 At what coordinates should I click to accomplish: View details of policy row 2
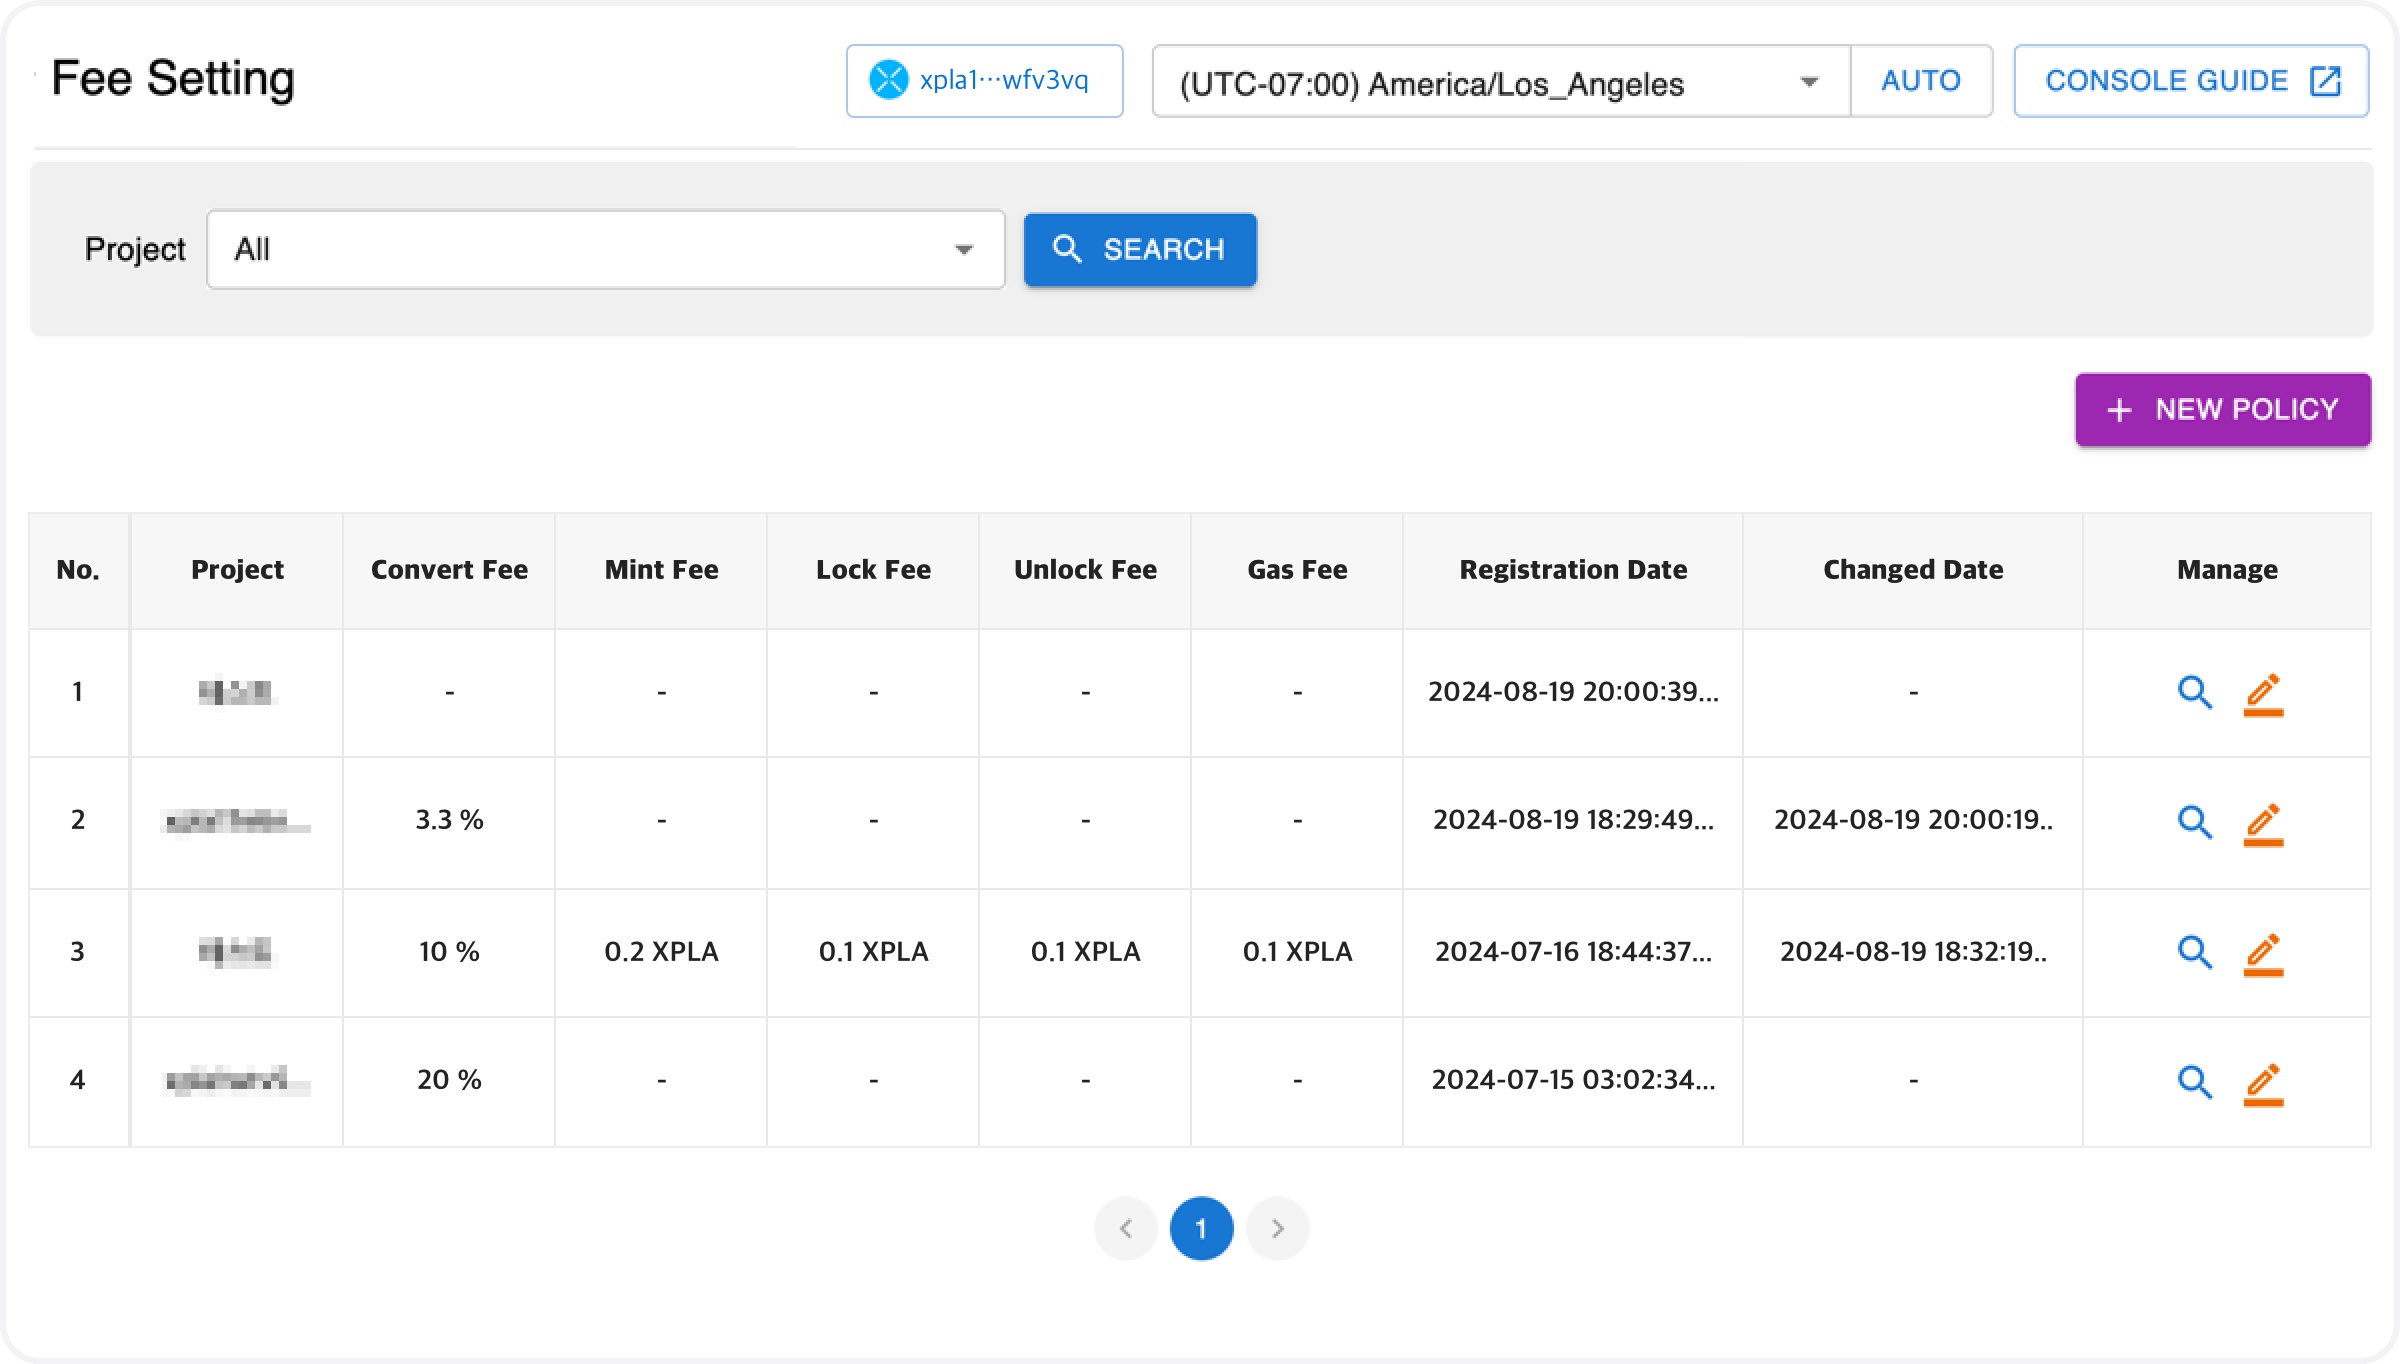2194,821
